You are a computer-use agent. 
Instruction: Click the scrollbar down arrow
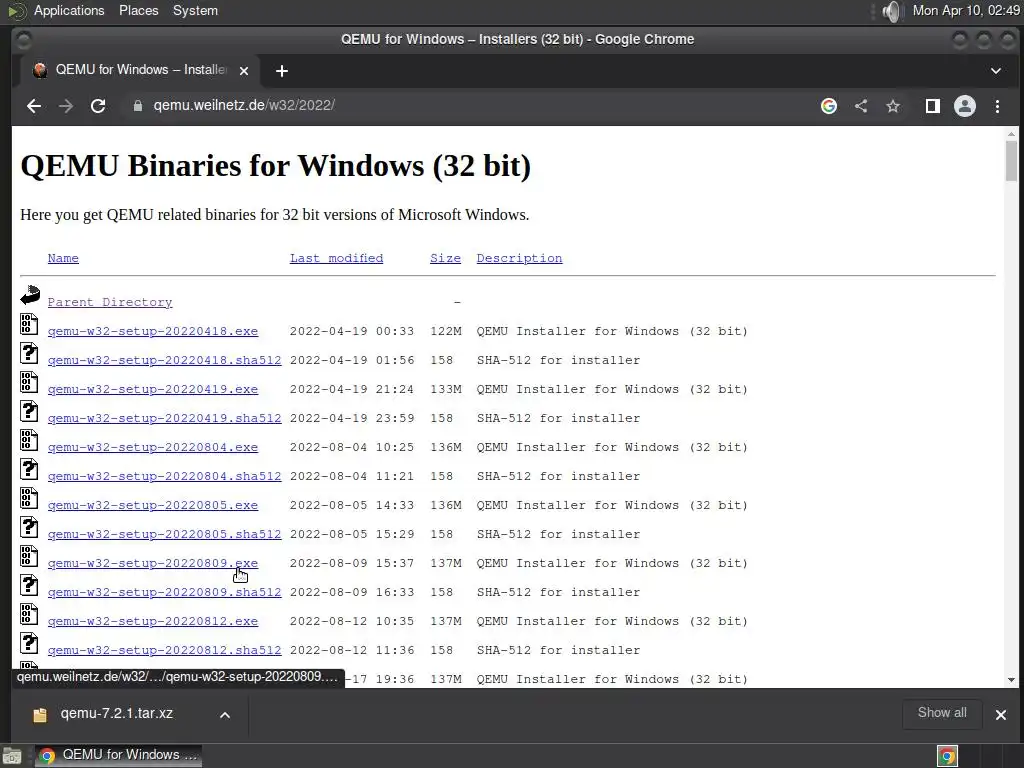tap(1011, 680)
